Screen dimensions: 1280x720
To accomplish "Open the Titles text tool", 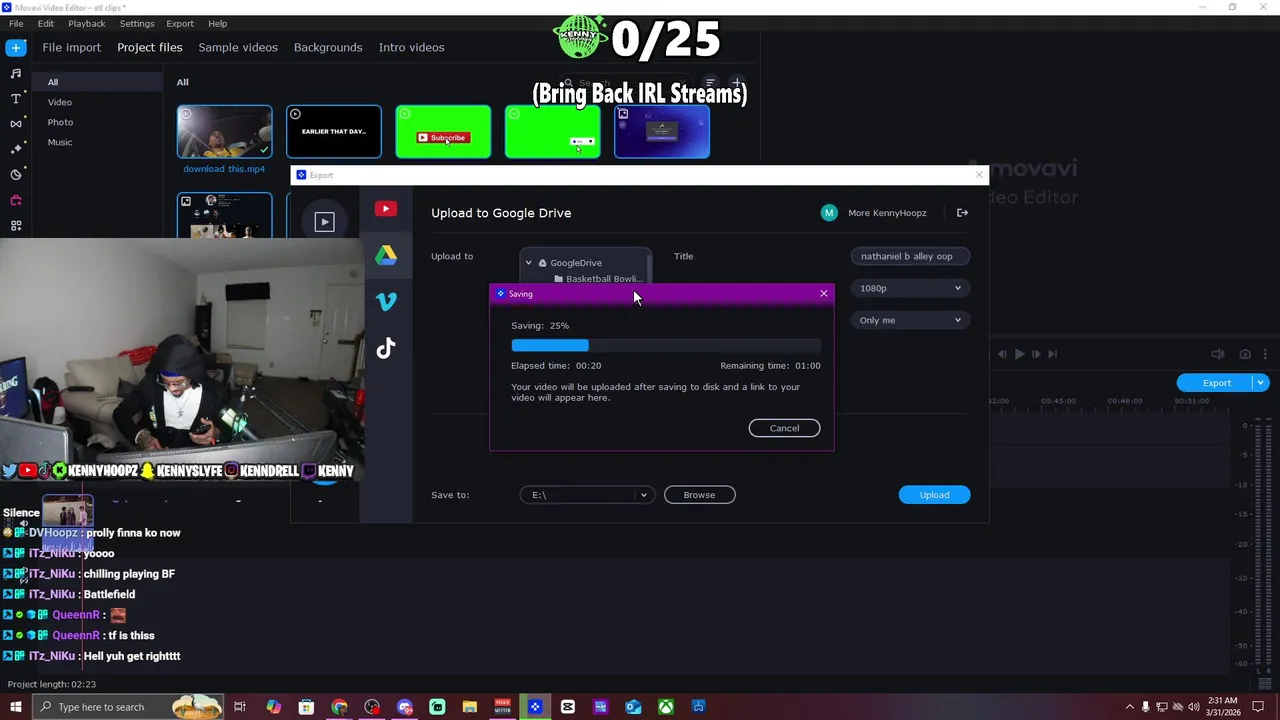I will coord(16,98).
